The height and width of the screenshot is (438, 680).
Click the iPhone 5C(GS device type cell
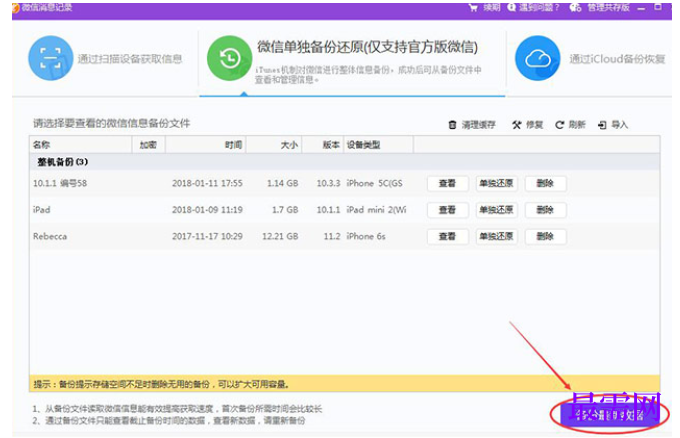point(374,183)
